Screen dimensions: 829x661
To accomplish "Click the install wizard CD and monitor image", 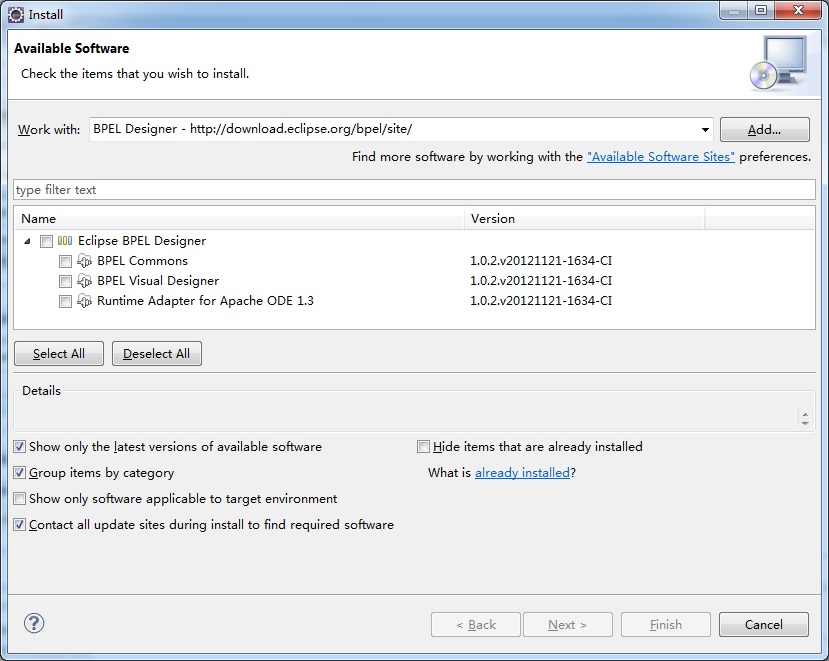I will tap(778, 62).
